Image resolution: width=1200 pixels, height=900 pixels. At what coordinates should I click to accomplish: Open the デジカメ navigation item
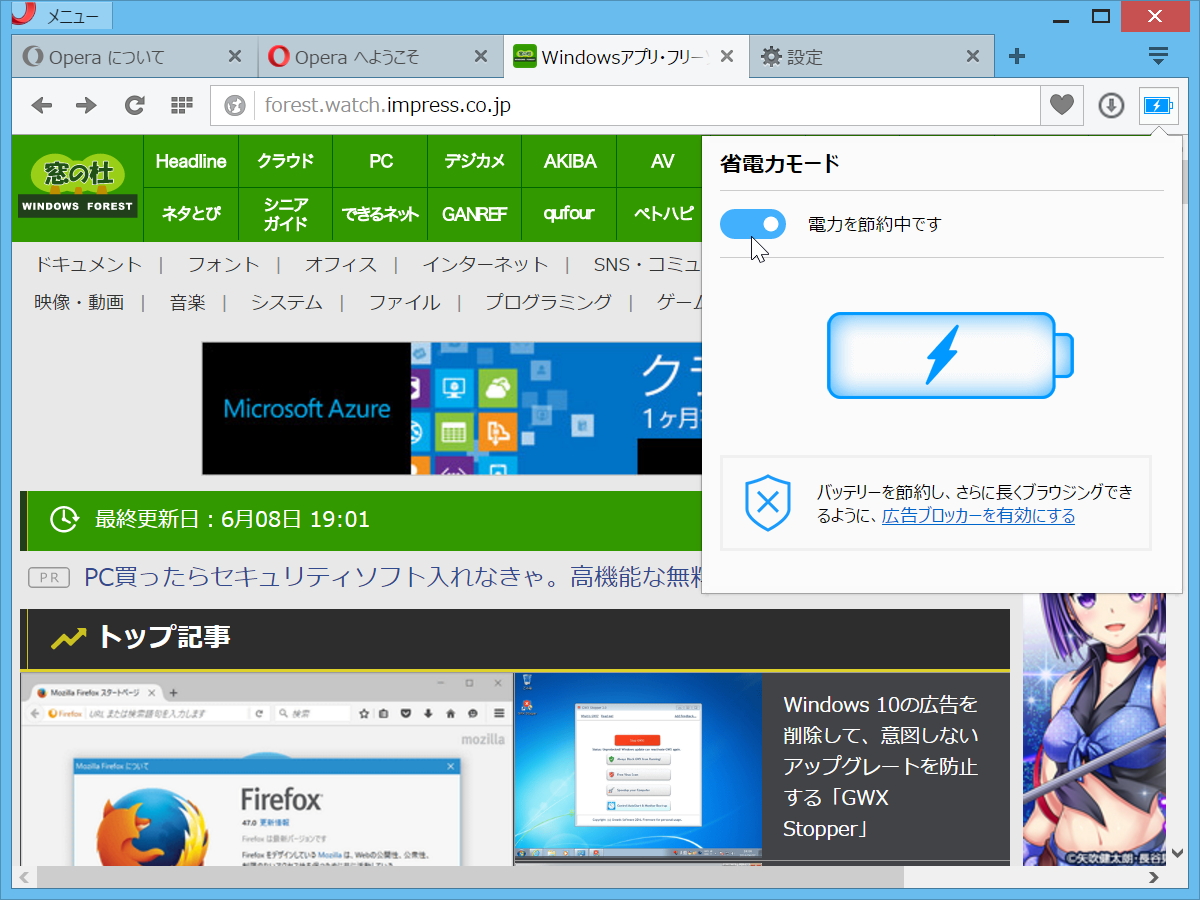tap(474, 161)
